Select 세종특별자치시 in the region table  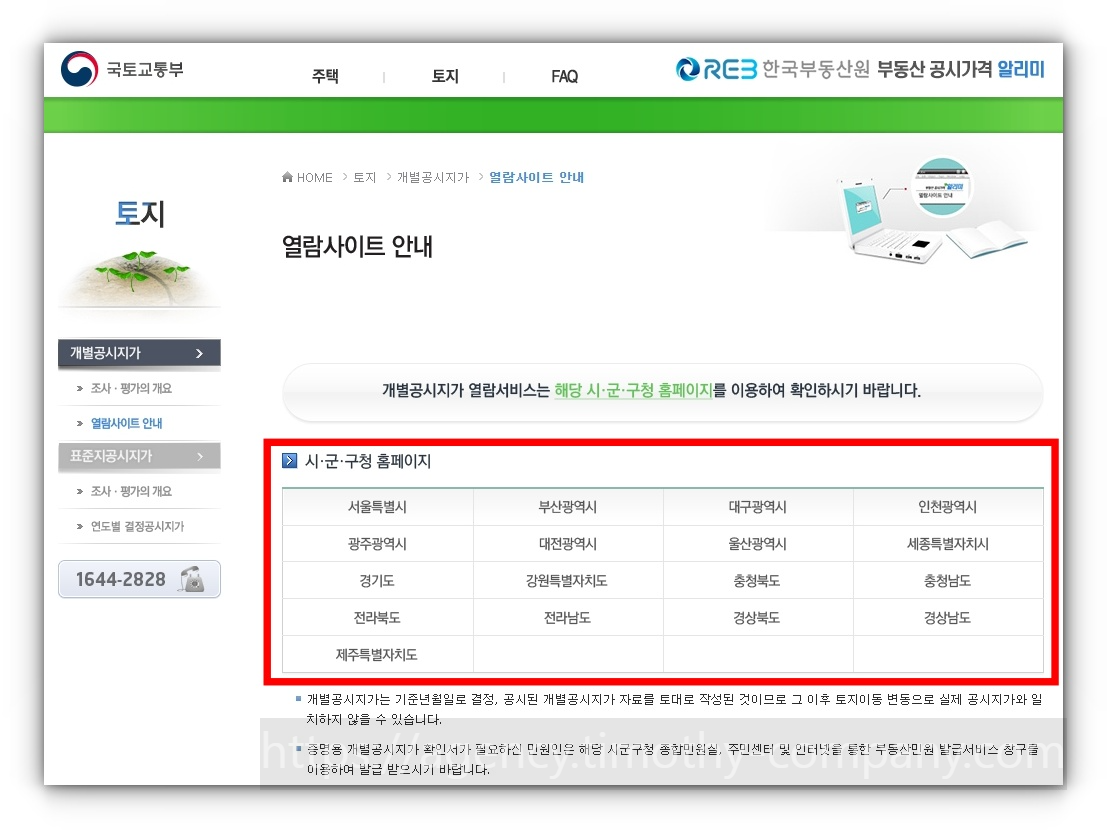point(948,543)
